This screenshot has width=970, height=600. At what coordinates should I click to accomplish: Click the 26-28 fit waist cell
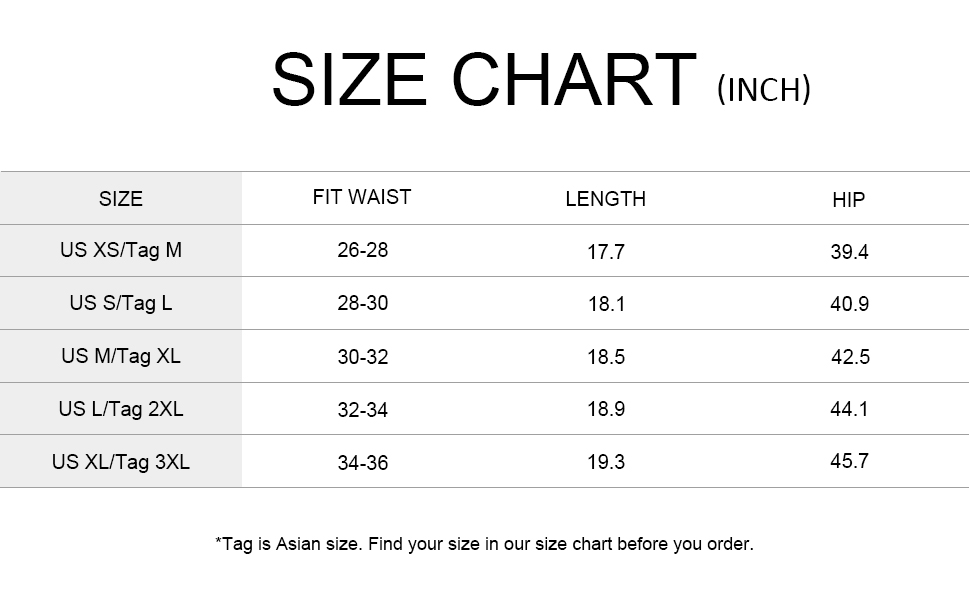363,250
